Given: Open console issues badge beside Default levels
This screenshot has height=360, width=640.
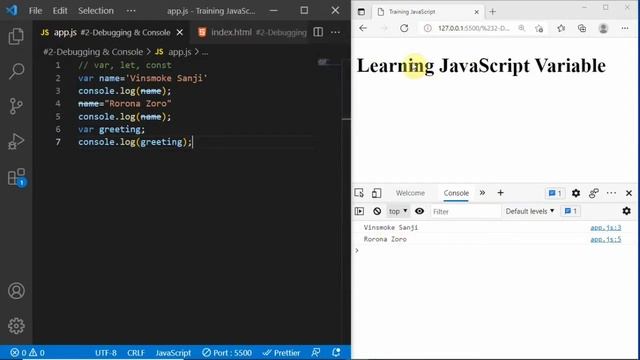Looking at the screenshot, I should point(571,211).
